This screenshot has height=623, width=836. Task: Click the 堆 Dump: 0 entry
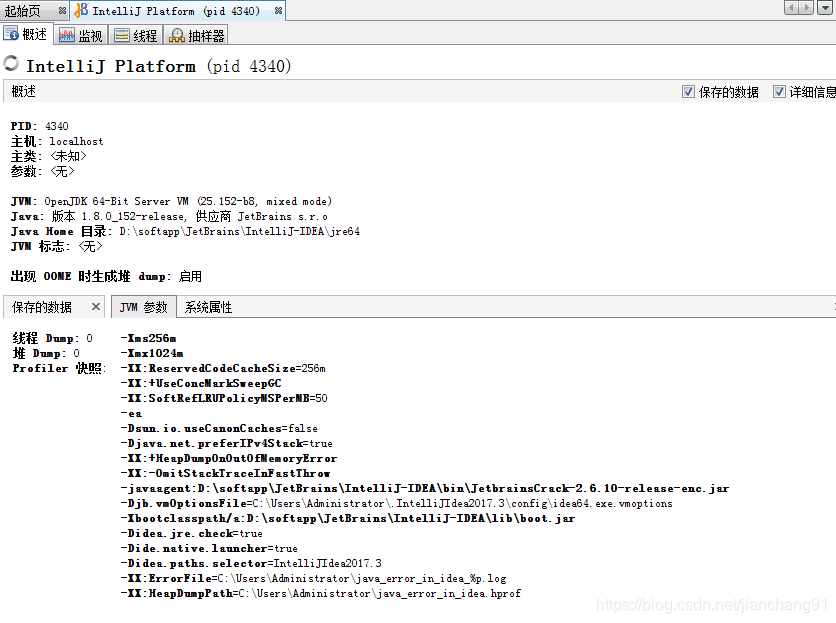(x=46, y=353)
